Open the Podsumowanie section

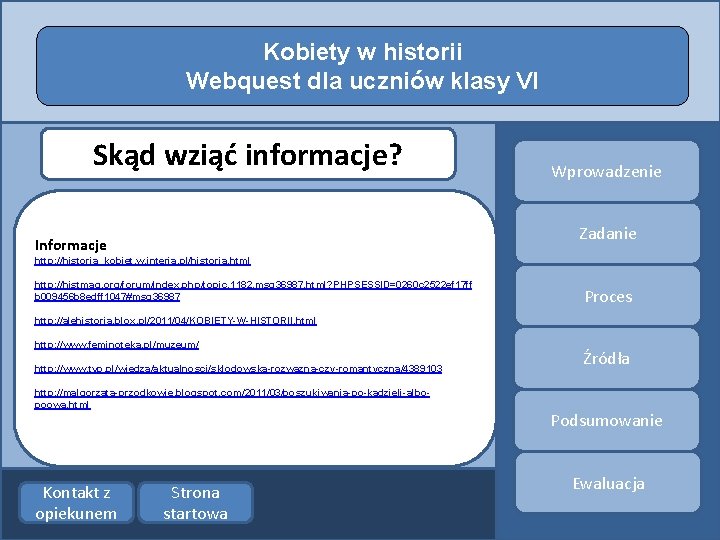click(607, 421)
